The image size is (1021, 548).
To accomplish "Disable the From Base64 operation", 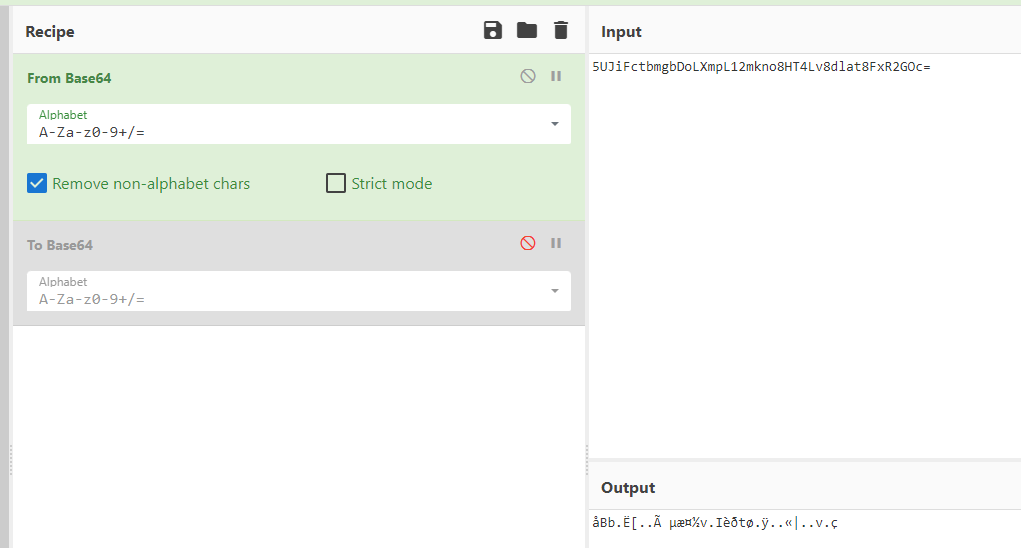I will click(x=528, y=76).
